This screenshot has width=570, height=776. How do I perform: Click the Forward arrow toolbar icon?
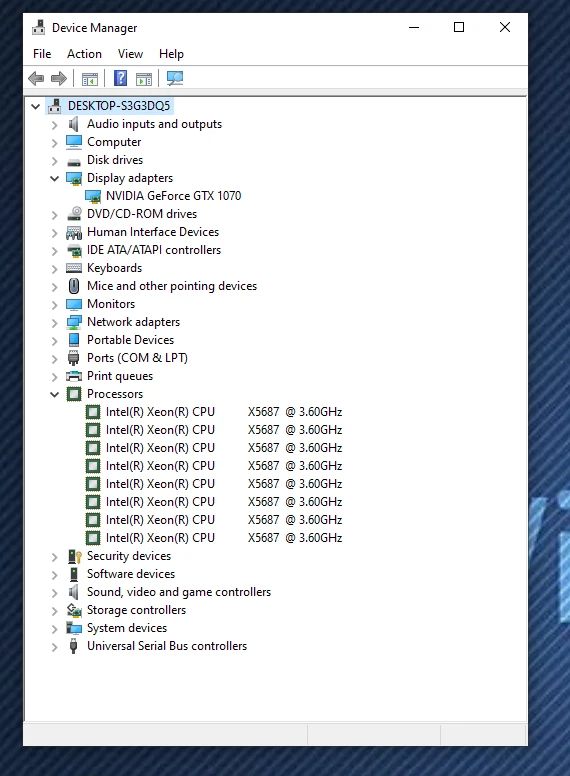(x=59, y=78)
